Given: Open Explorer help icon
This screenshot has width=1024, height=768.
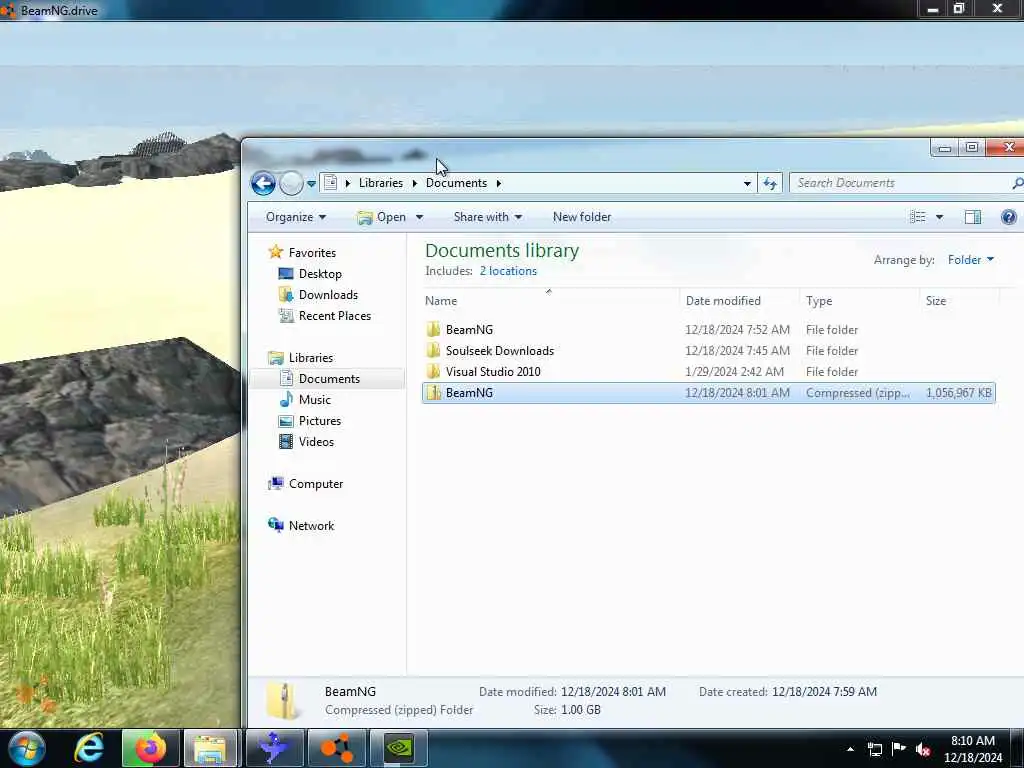Looking at the screenshot, I should click(x=1008, y=217).
